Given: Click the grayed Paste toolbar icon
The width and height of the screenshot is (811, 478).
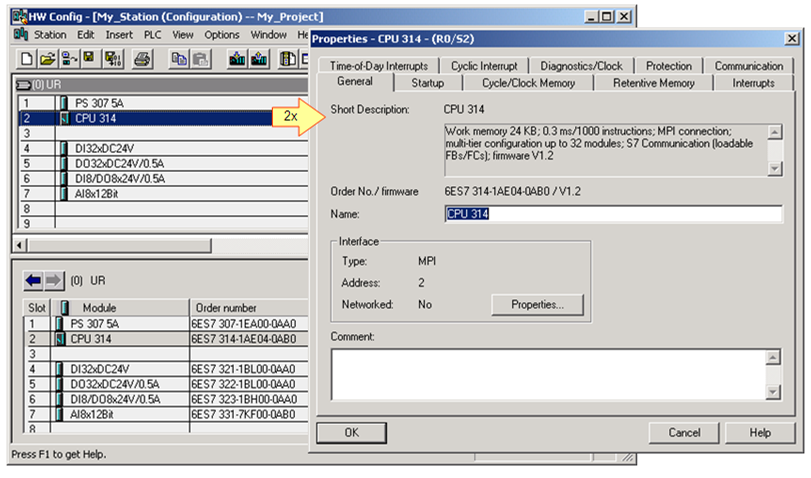Looking at the screenshot, I should click(200, 59).
